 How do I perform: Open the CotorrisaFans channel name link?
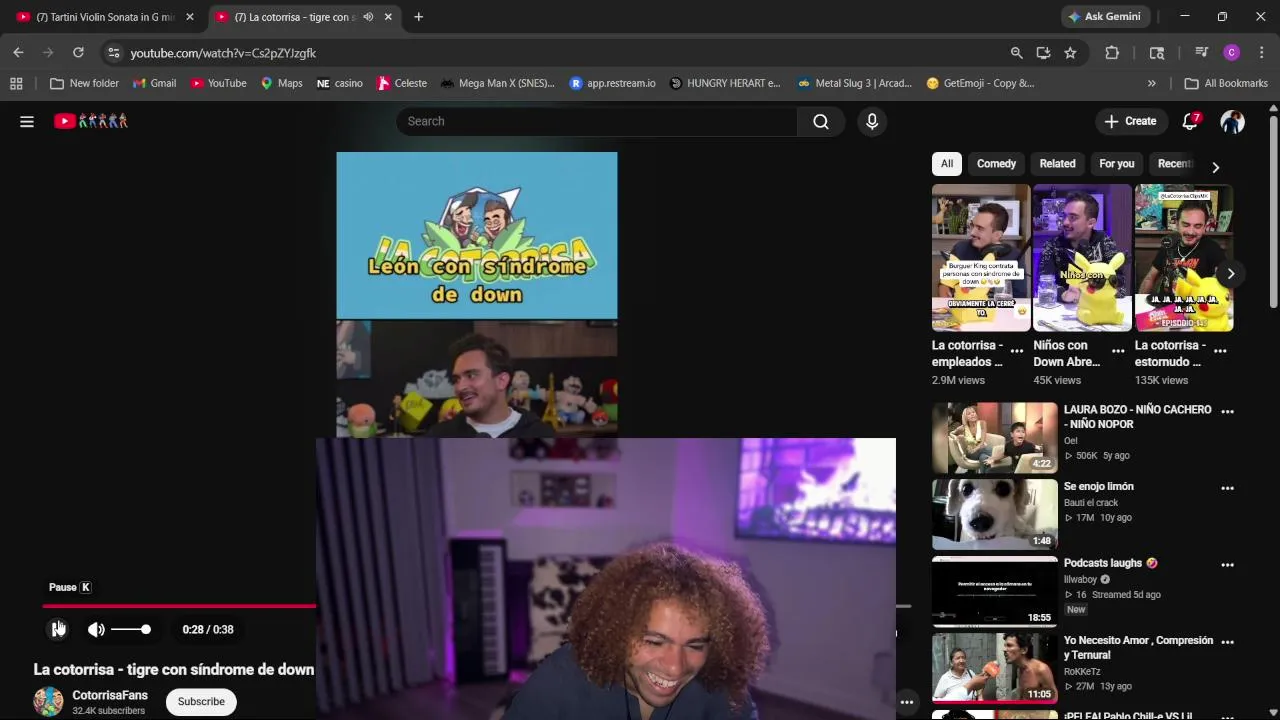tap(110, 695)
